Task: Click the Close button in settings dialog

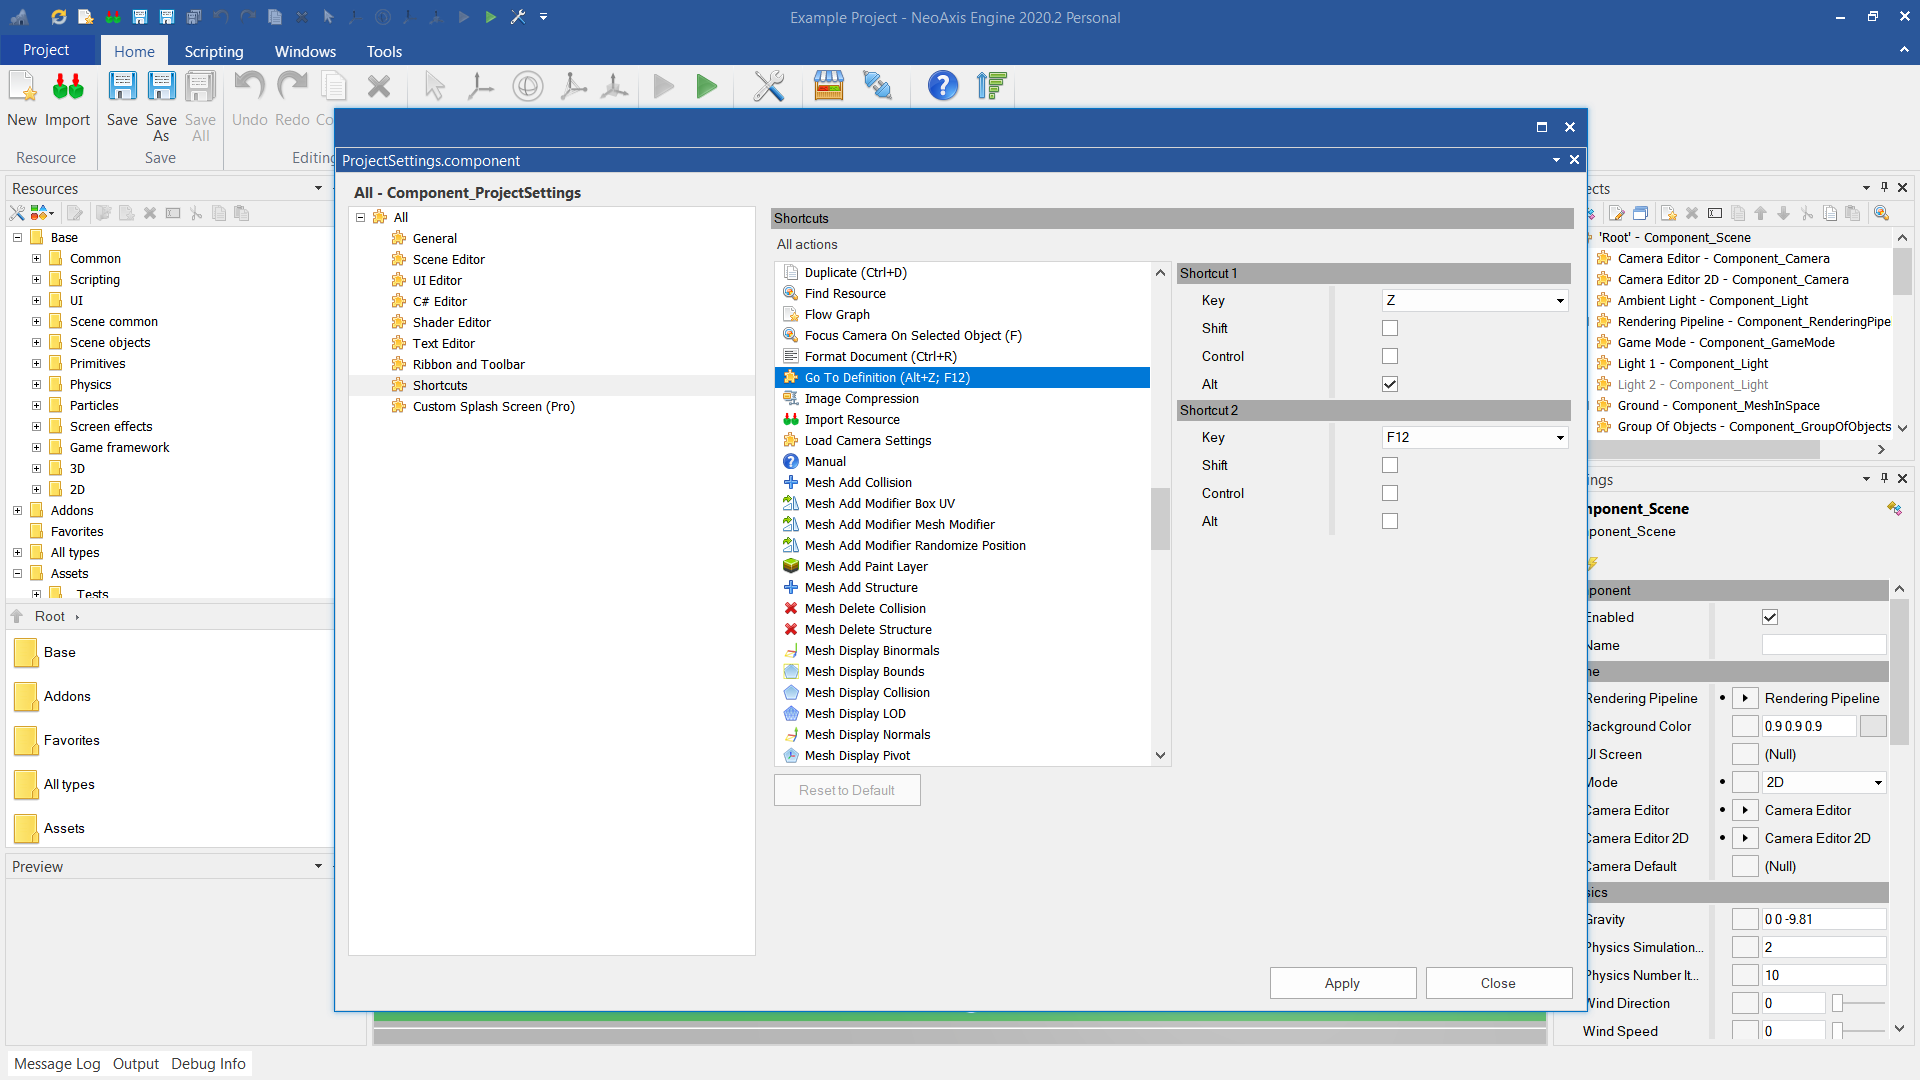Action: (1498, 983)
